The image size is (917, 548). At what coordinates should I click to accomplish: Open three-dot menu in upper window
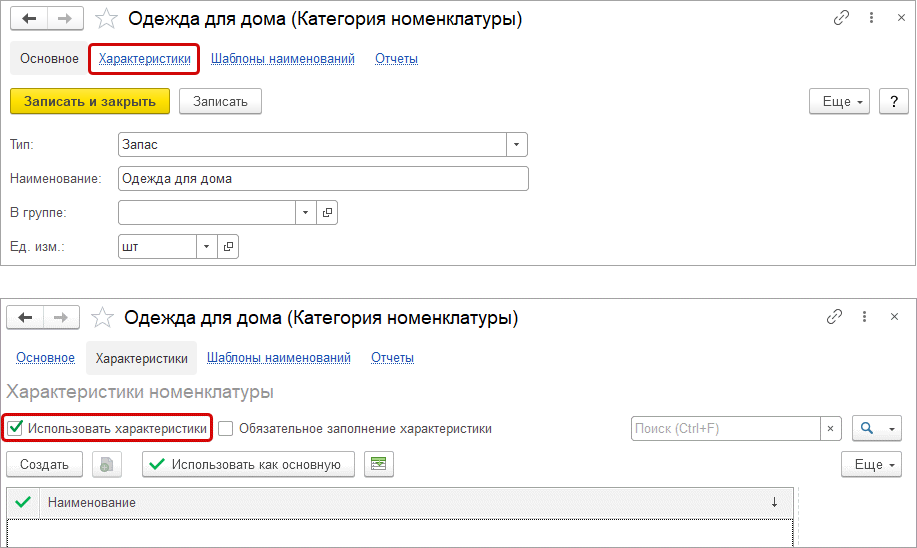[x=871, y=18]
